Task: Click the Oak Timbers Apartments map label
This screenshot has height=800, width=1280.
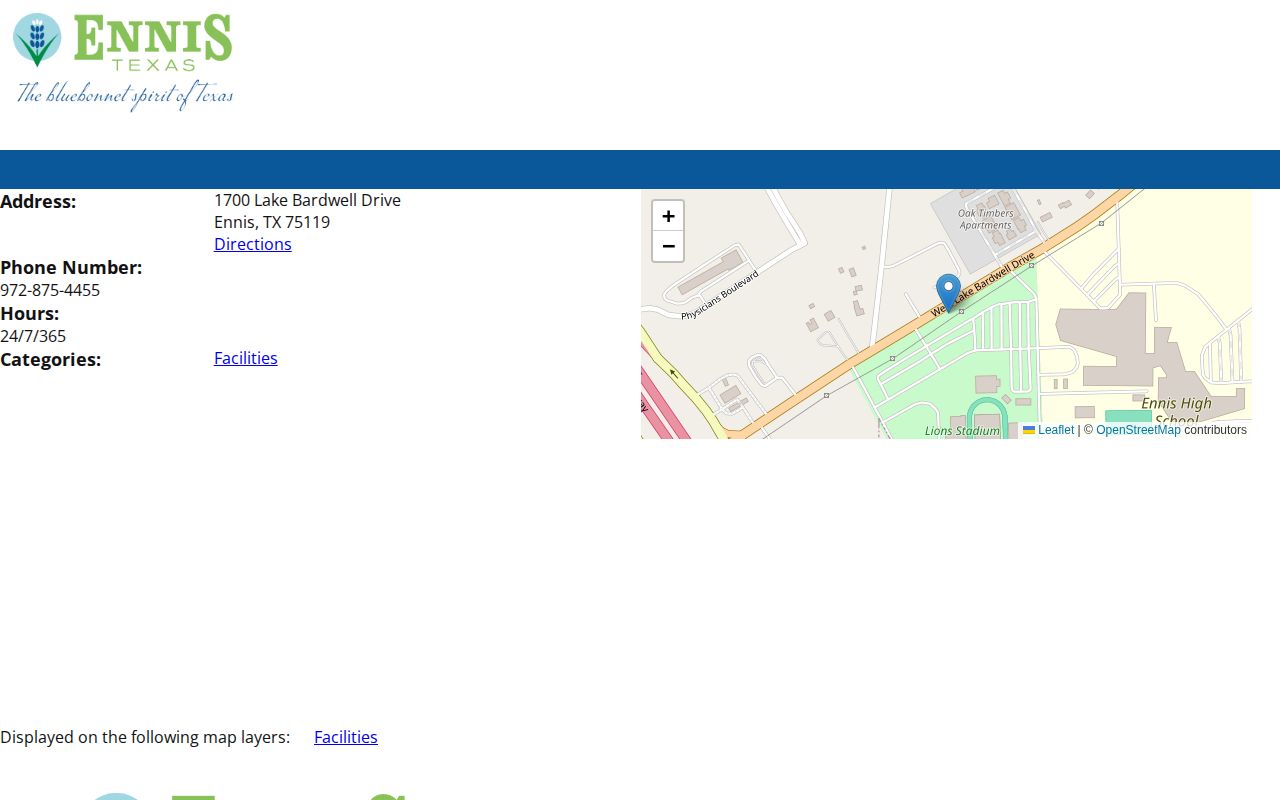Action: pyautogui.click(x=986, y=219)
